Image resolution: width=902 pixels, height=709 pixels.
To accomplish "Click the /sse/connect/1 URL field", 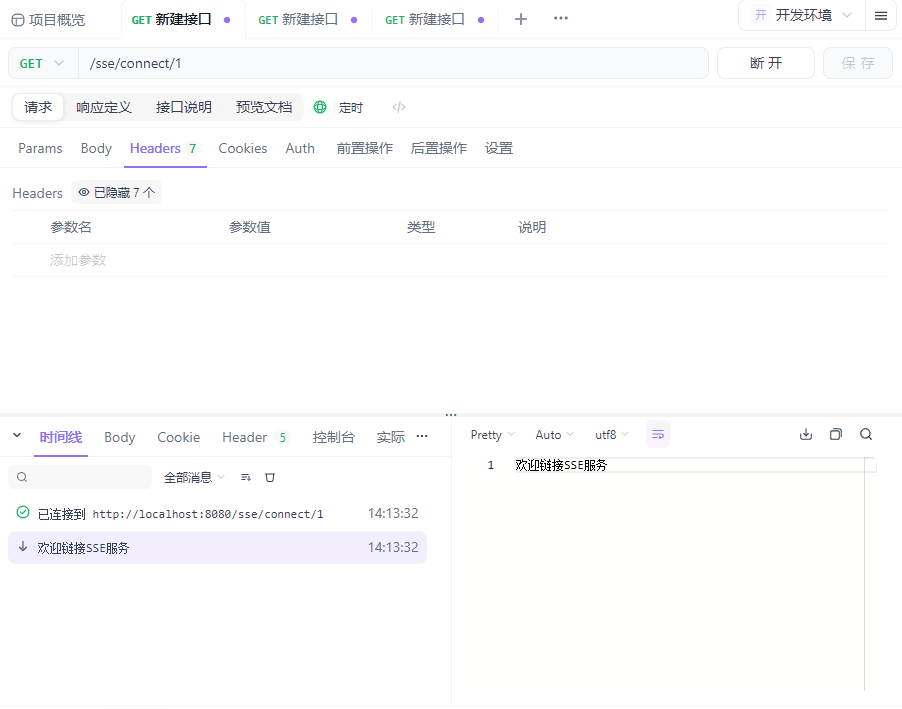I will point(393,63).
